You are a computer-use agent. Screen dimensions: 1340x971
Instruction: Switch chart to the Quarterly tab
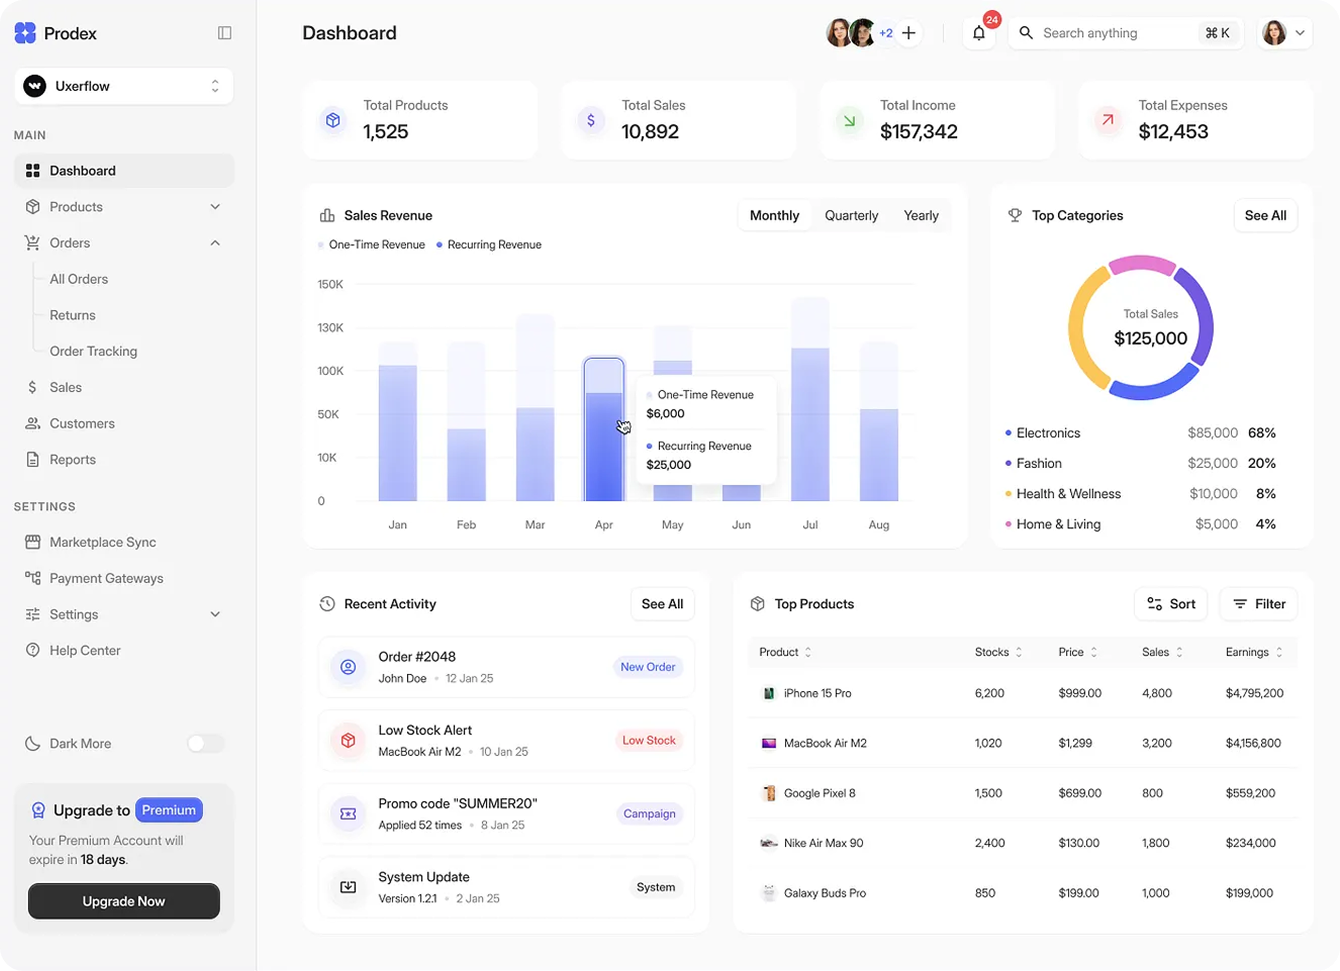(x=851, y=215)
